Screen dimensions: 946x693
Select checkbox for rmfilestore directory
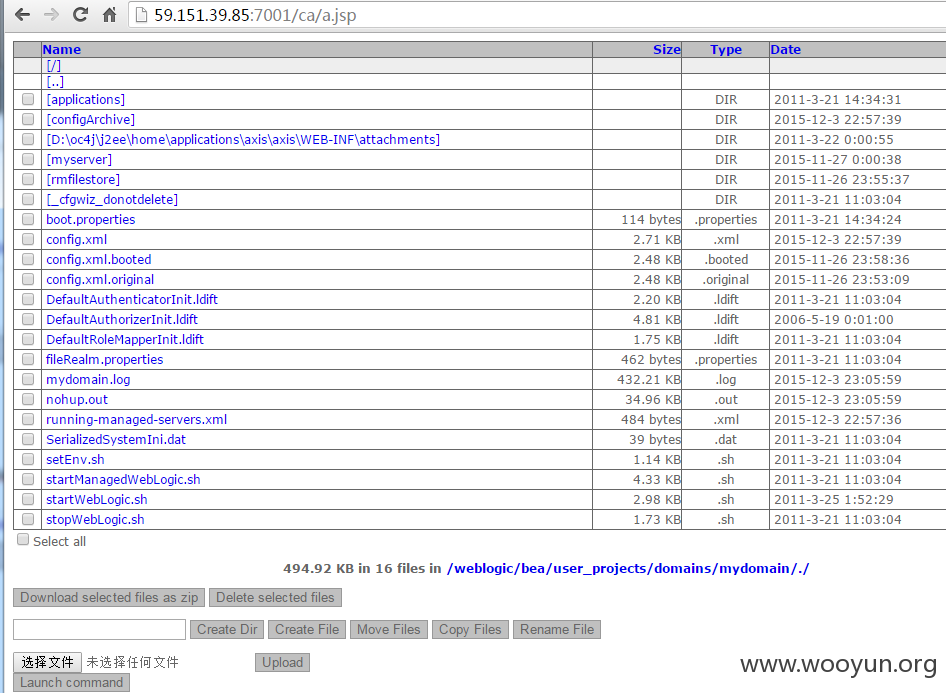coord(28,179)
